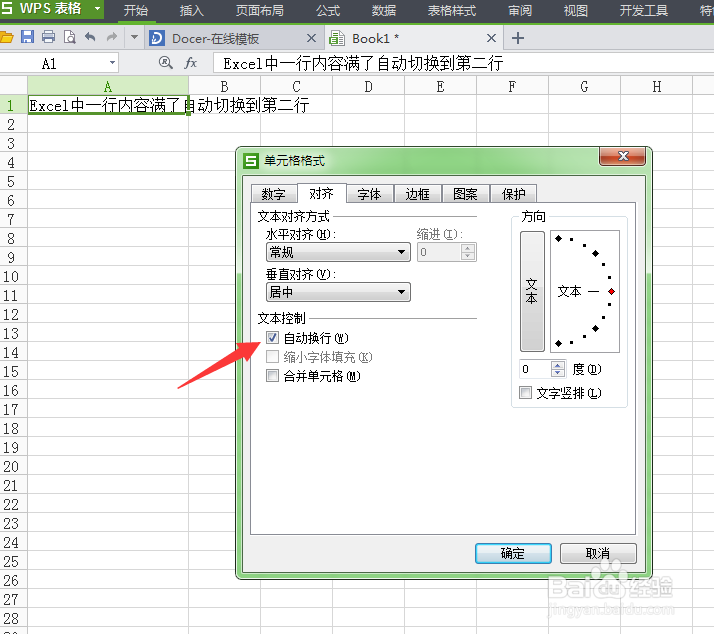Click the open folder icon in toolbar

point(6,37)
